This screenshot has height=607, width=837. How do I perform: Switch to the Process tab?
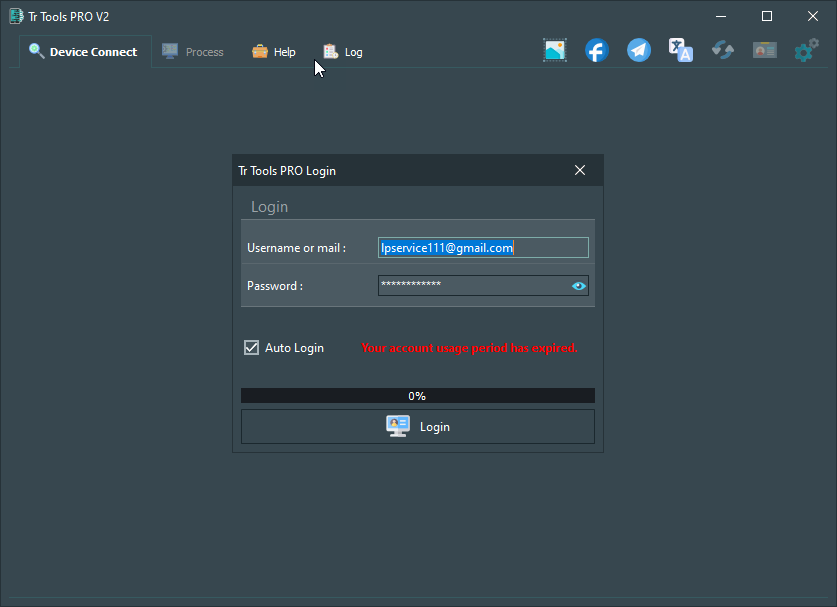click(193, 51)
